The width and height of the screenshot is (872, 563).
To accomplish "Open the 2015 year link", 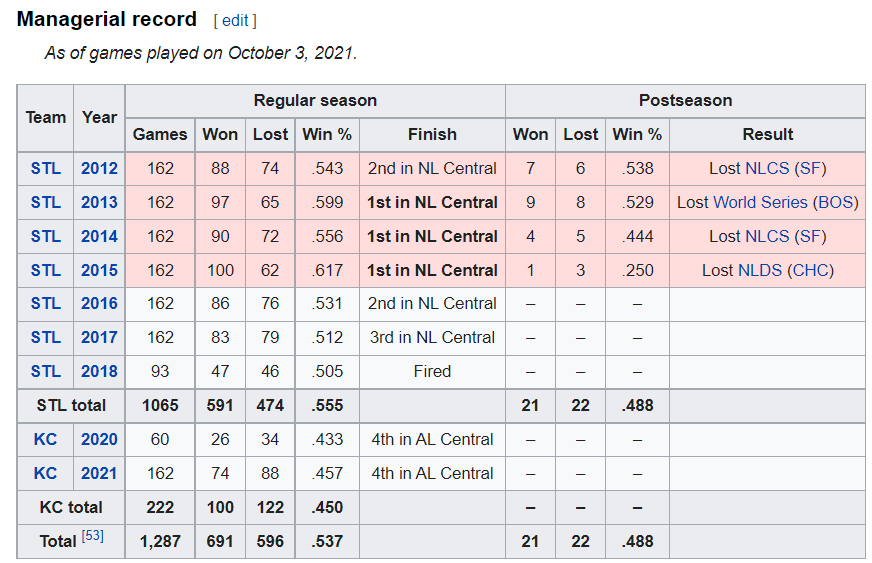I will [x=99, y=270].
